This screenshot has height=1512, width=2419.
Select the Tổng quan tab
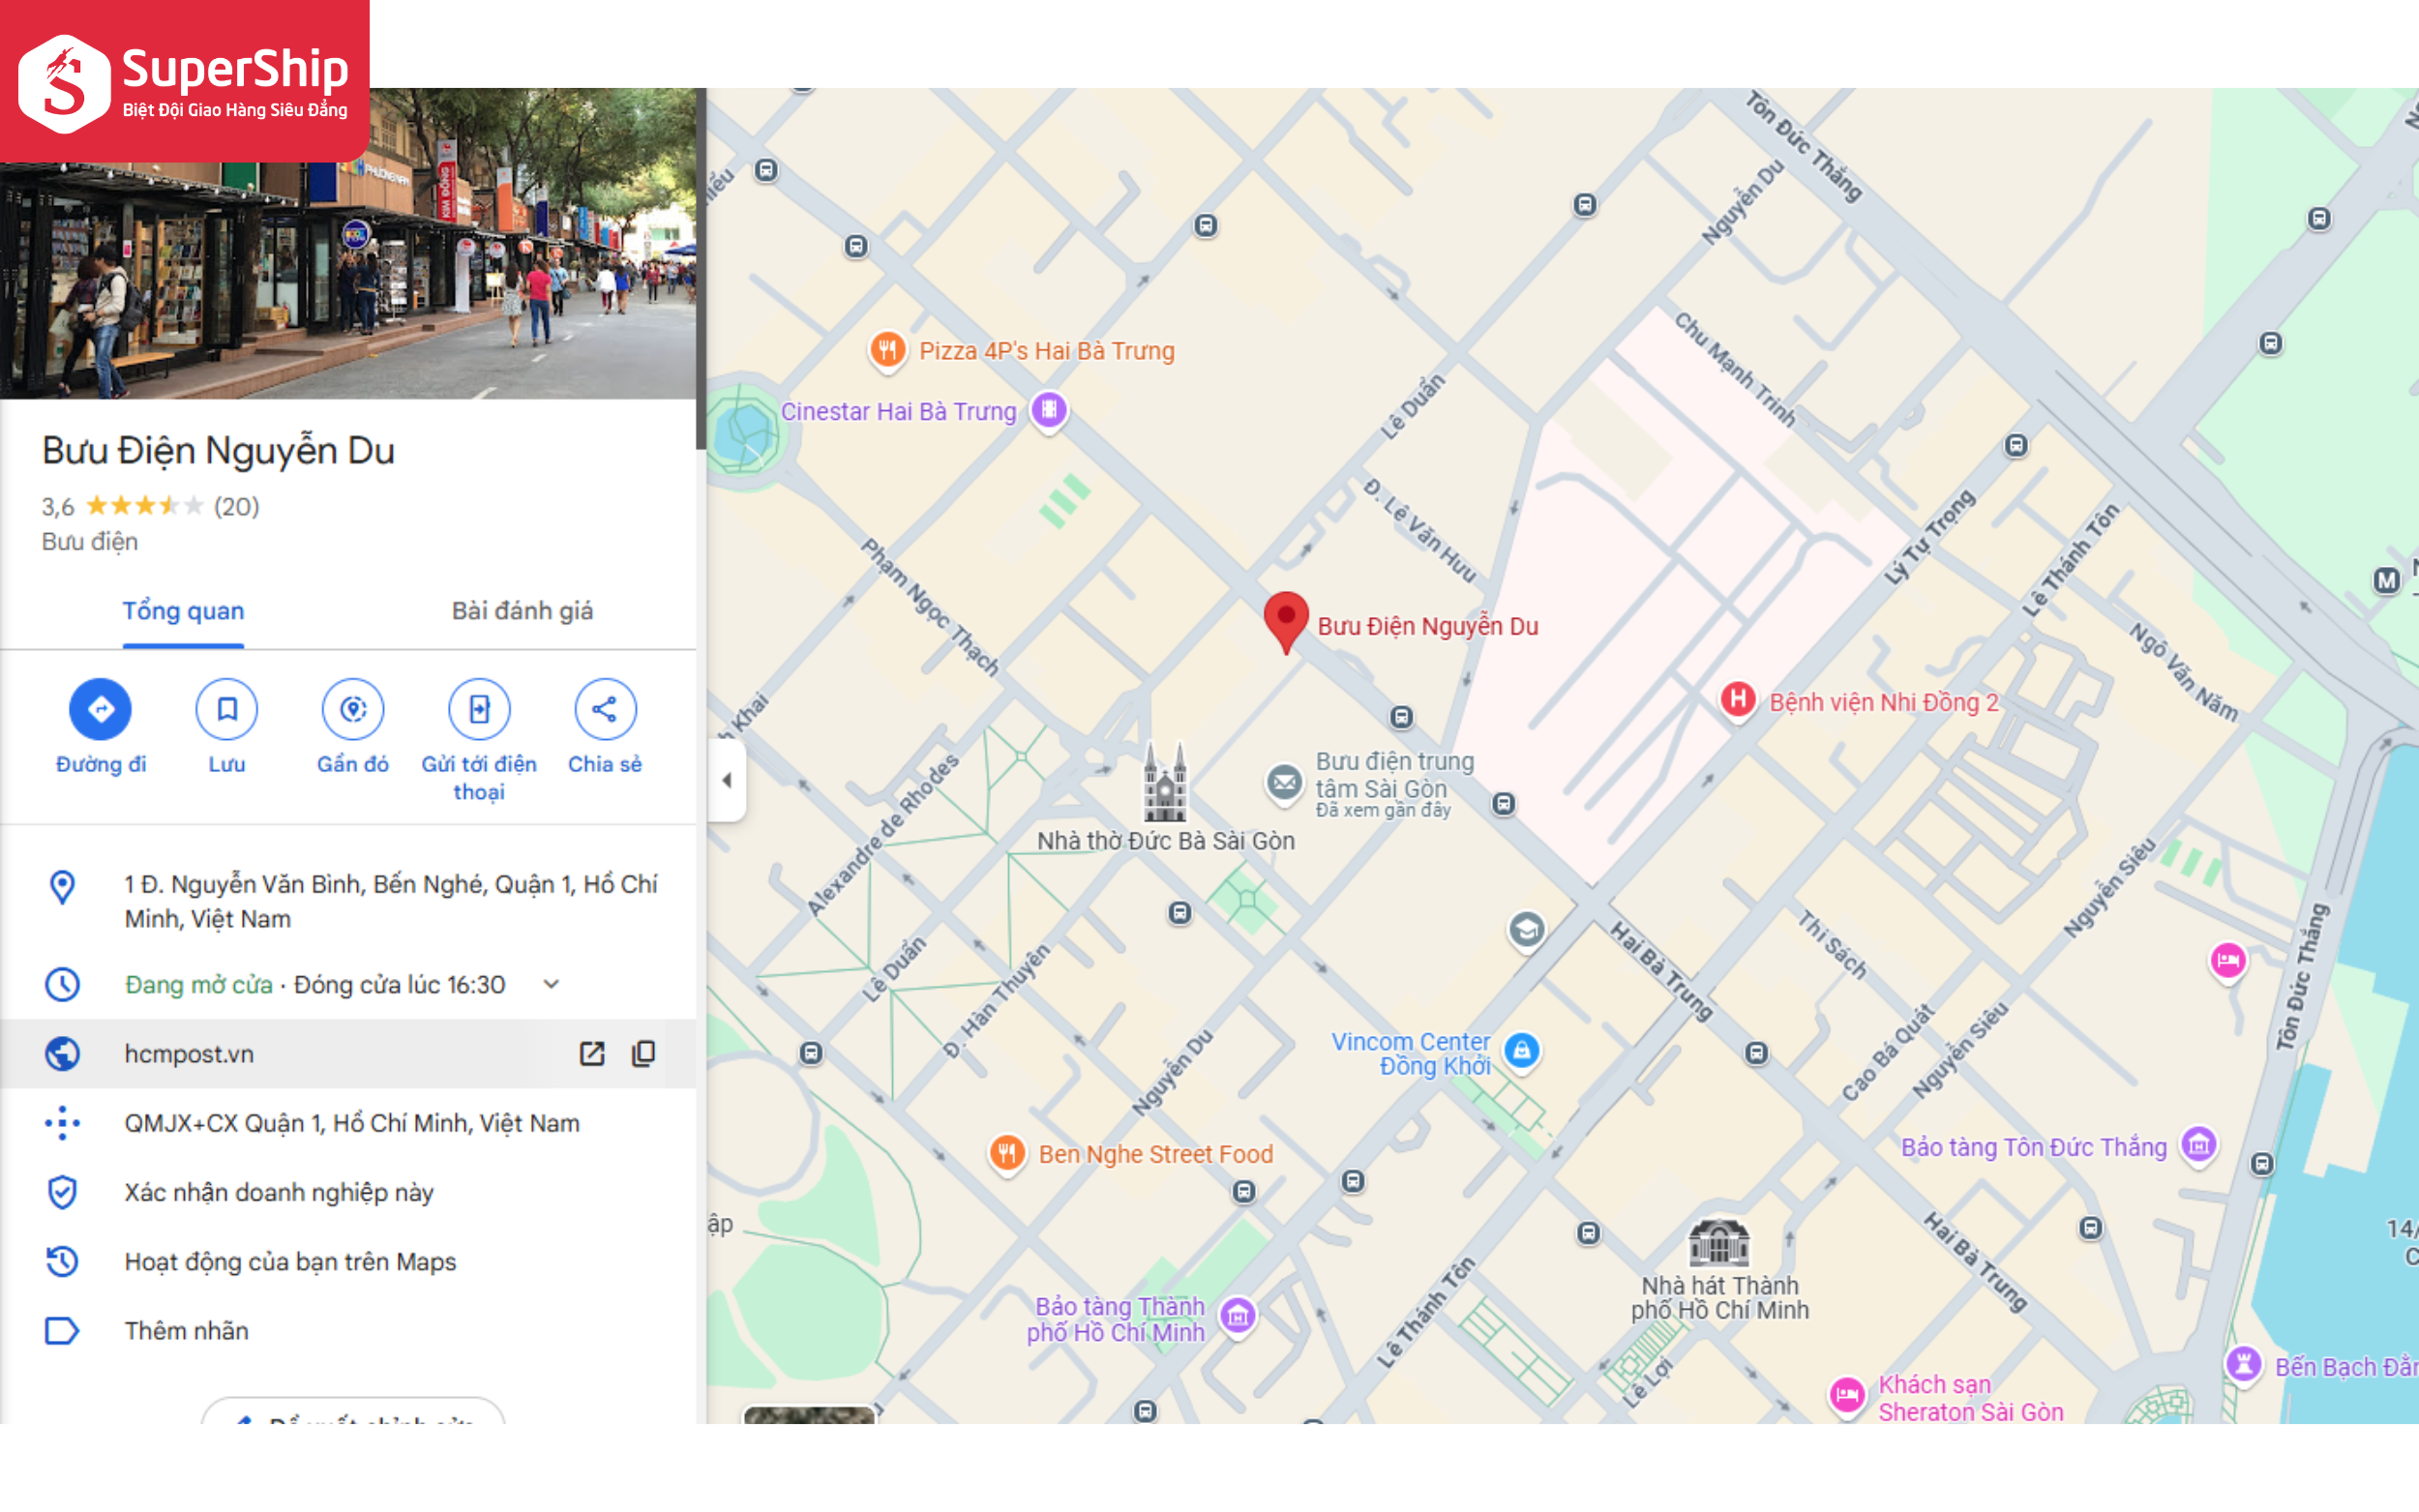point(183,611)
